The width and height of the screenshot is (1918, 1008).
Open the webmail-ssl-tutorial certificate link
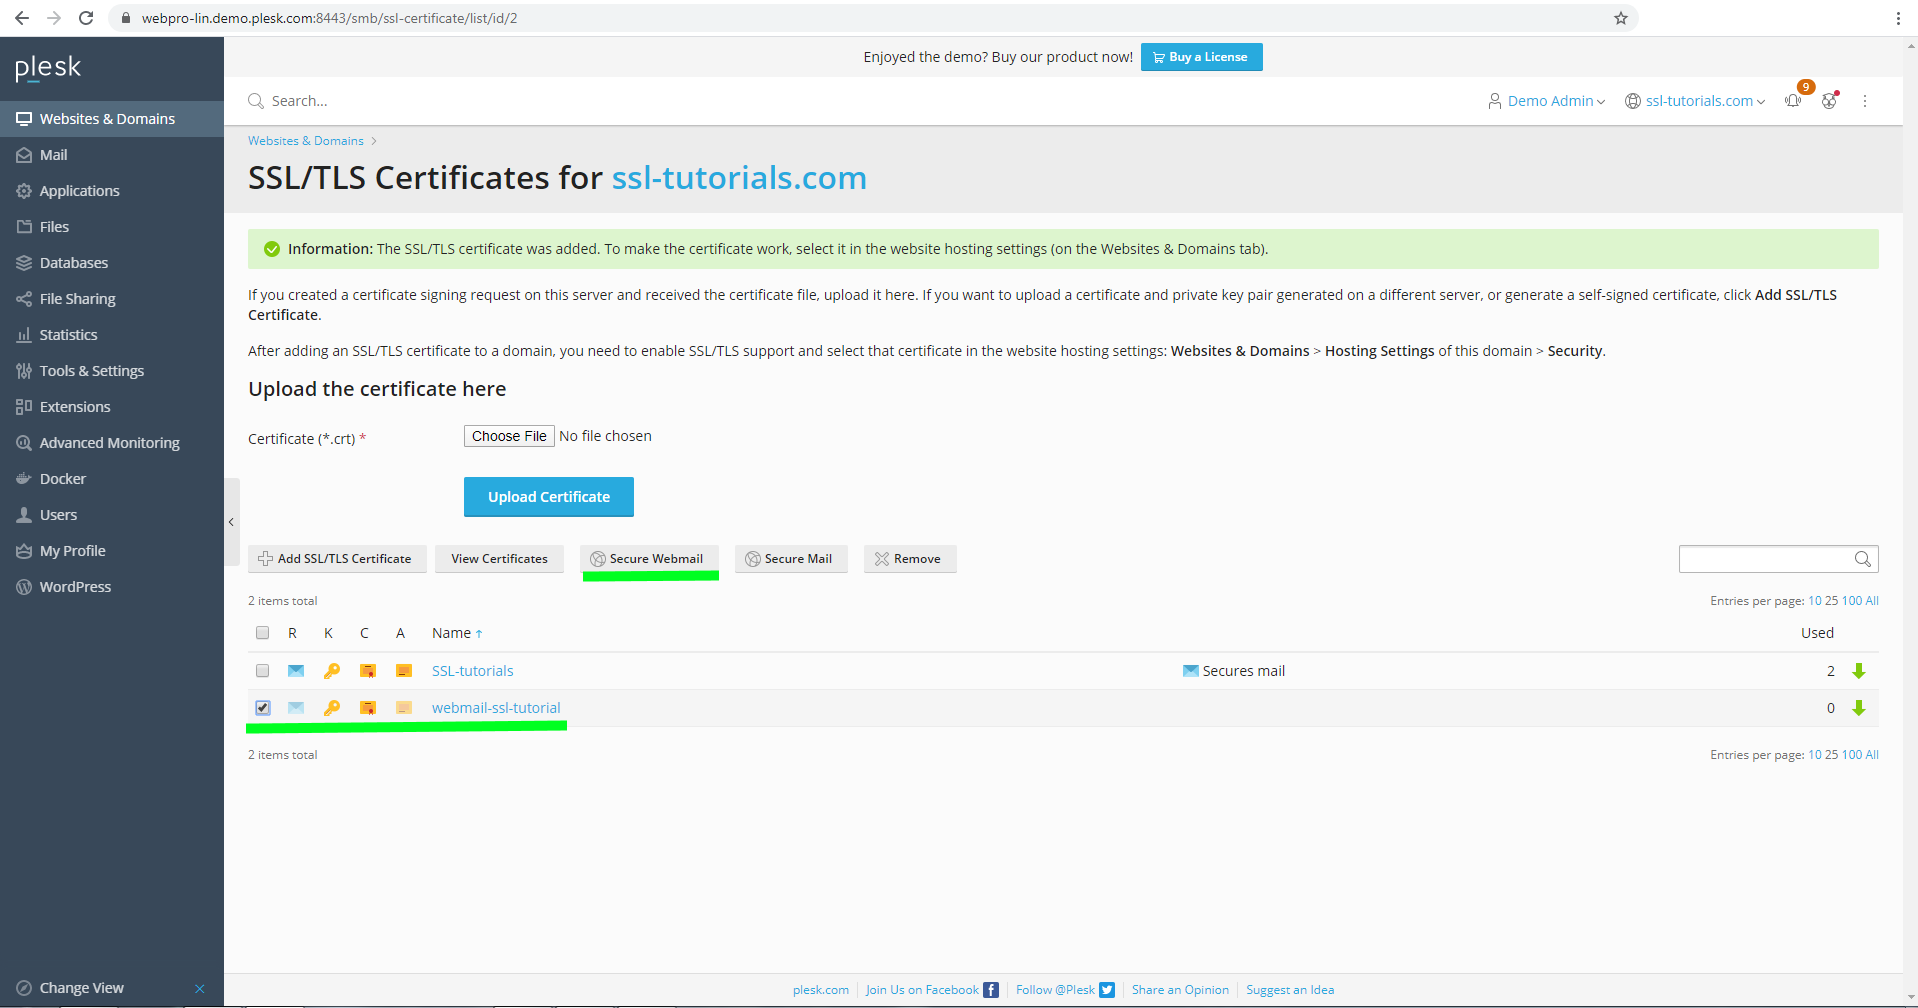[x=496, y=708]
